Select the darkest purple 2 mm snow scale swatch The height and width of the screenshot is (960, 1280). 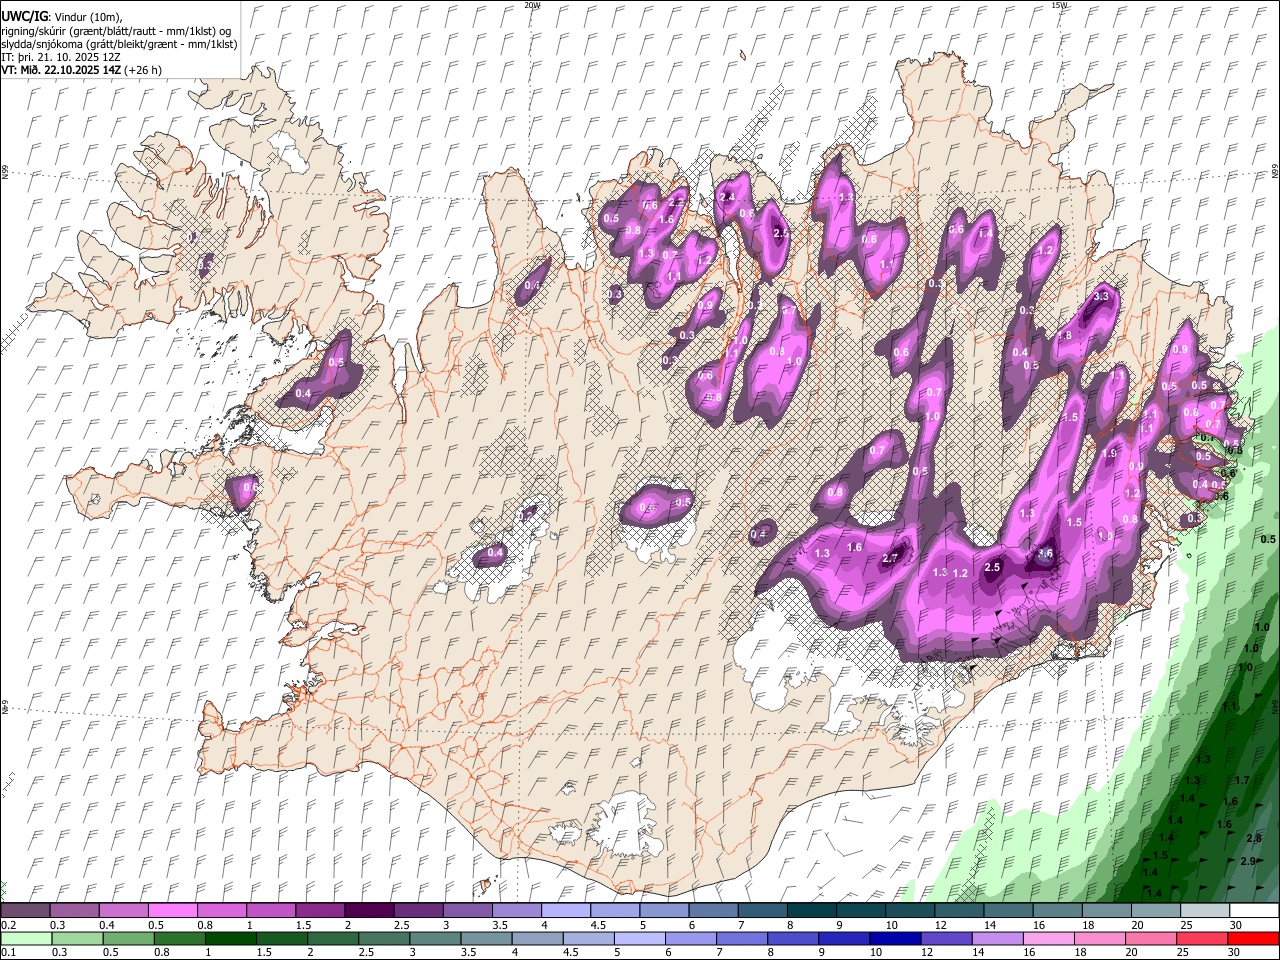[368, 910]
